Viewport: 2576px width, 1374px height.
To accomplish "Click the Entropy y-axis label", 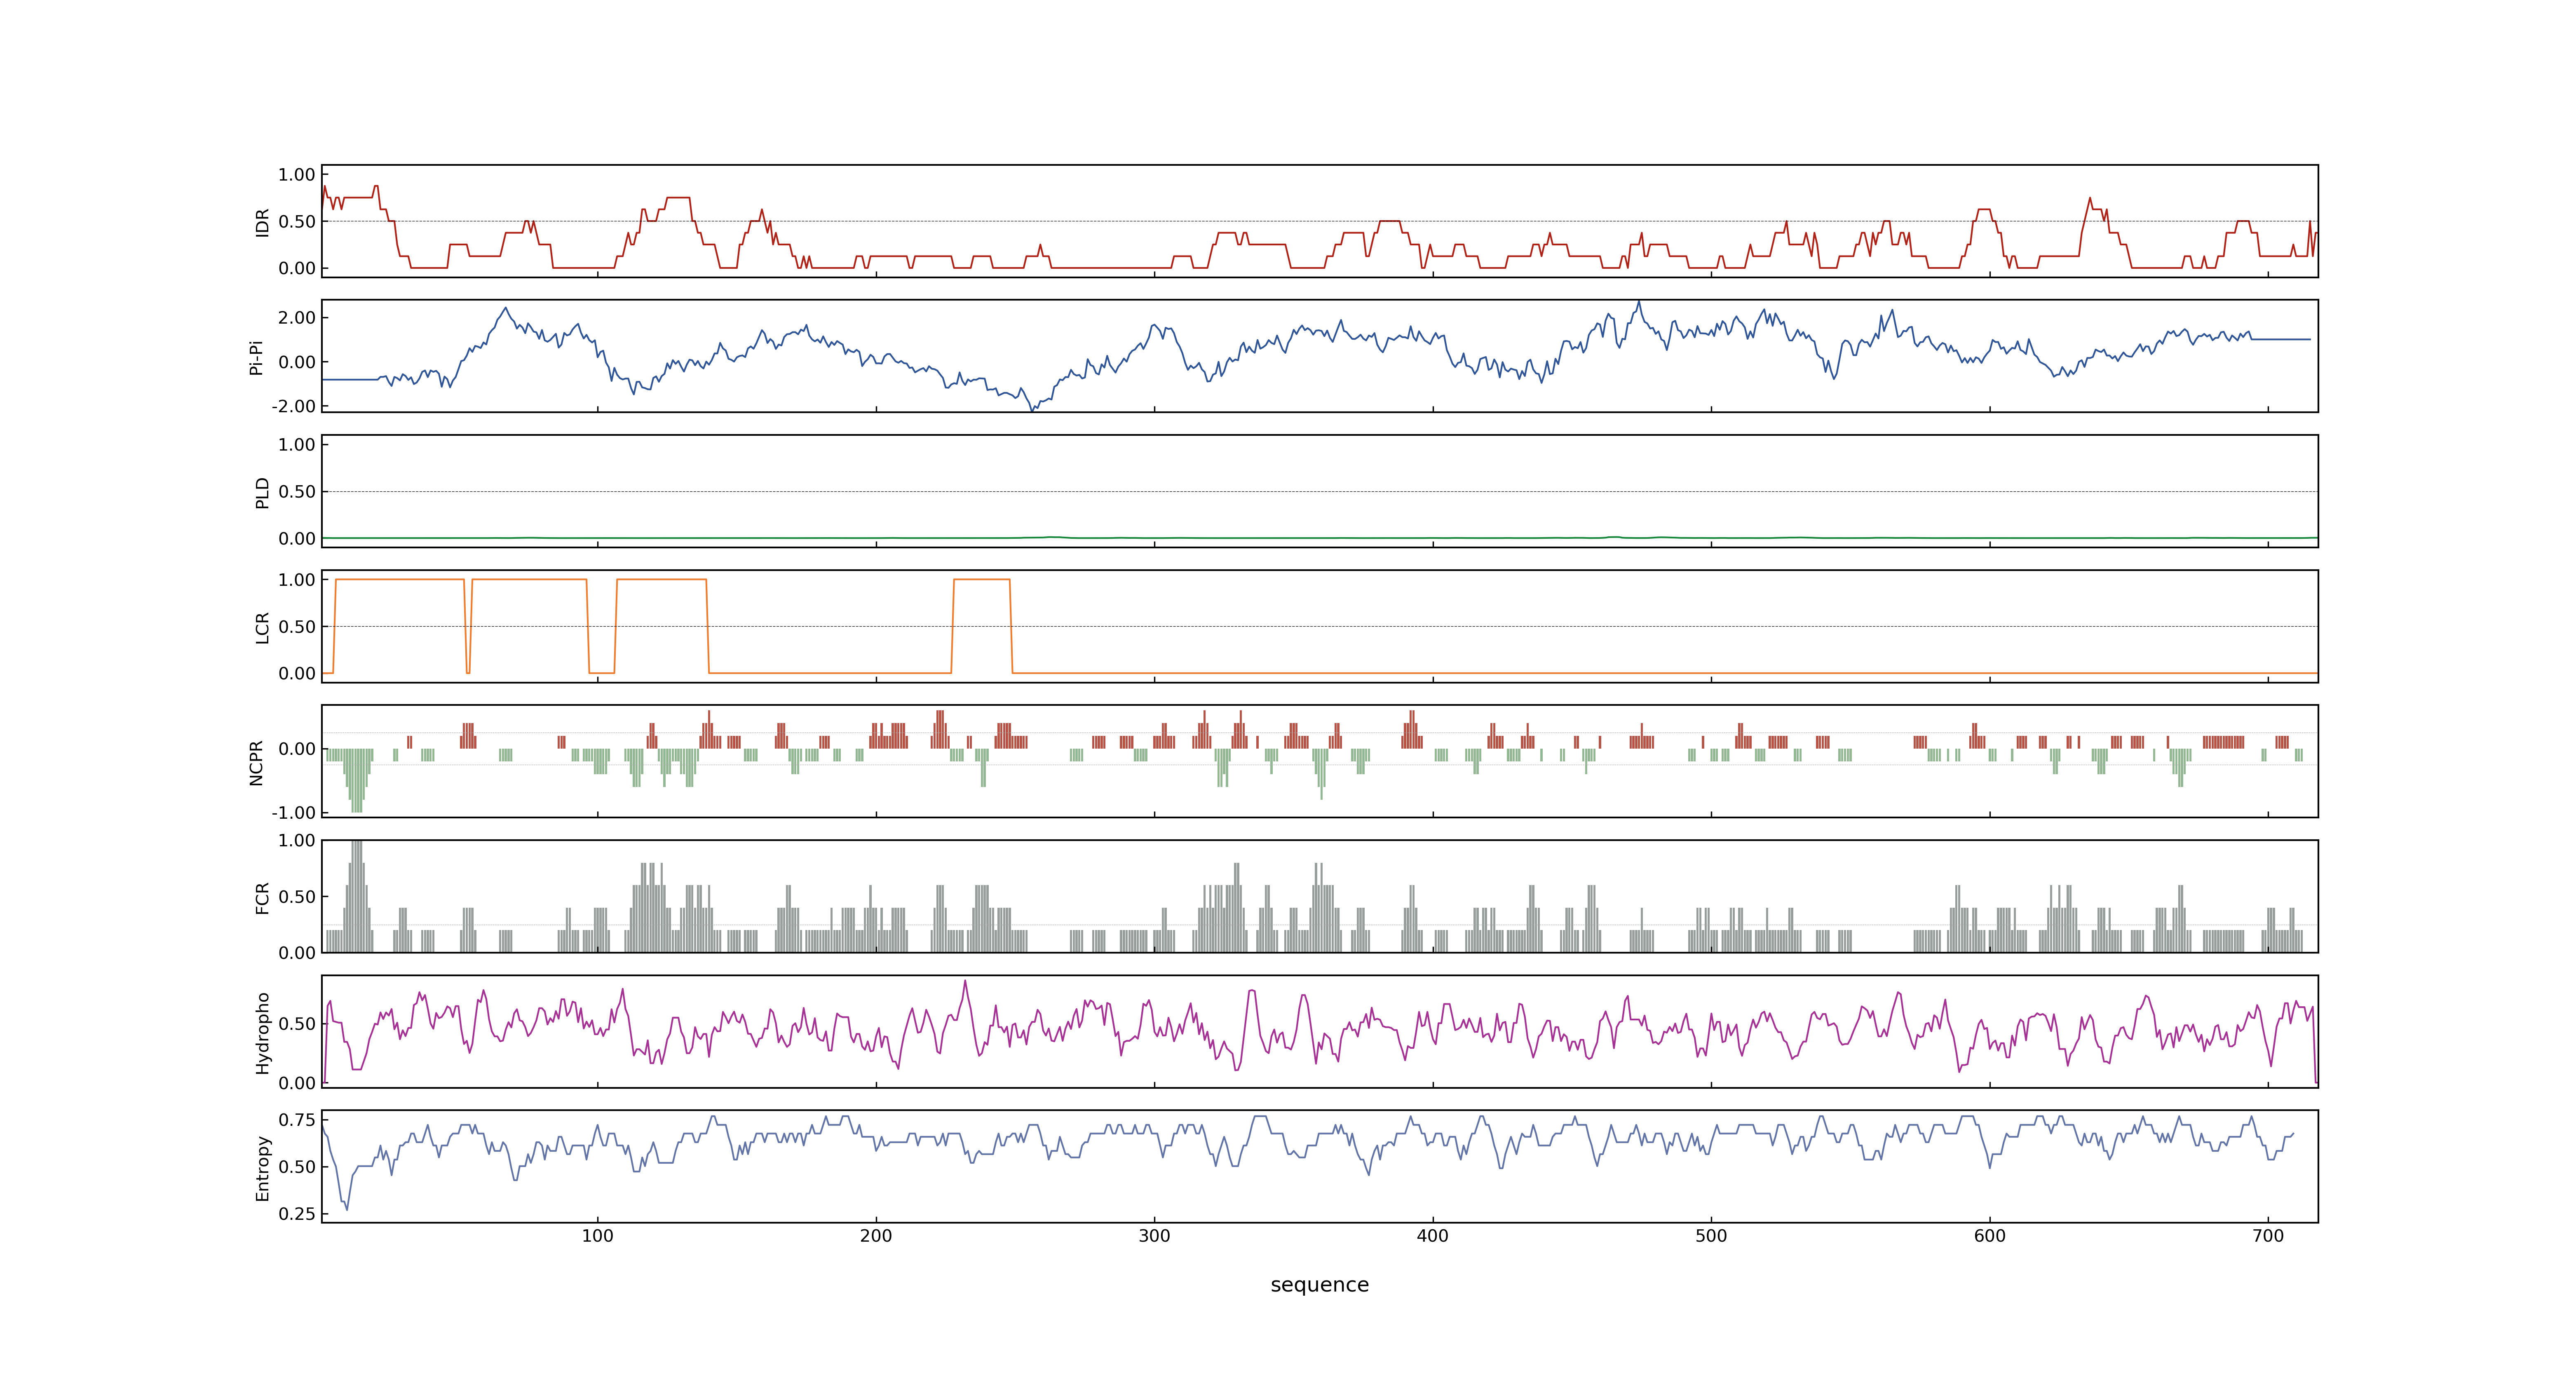I will 263,1167.
